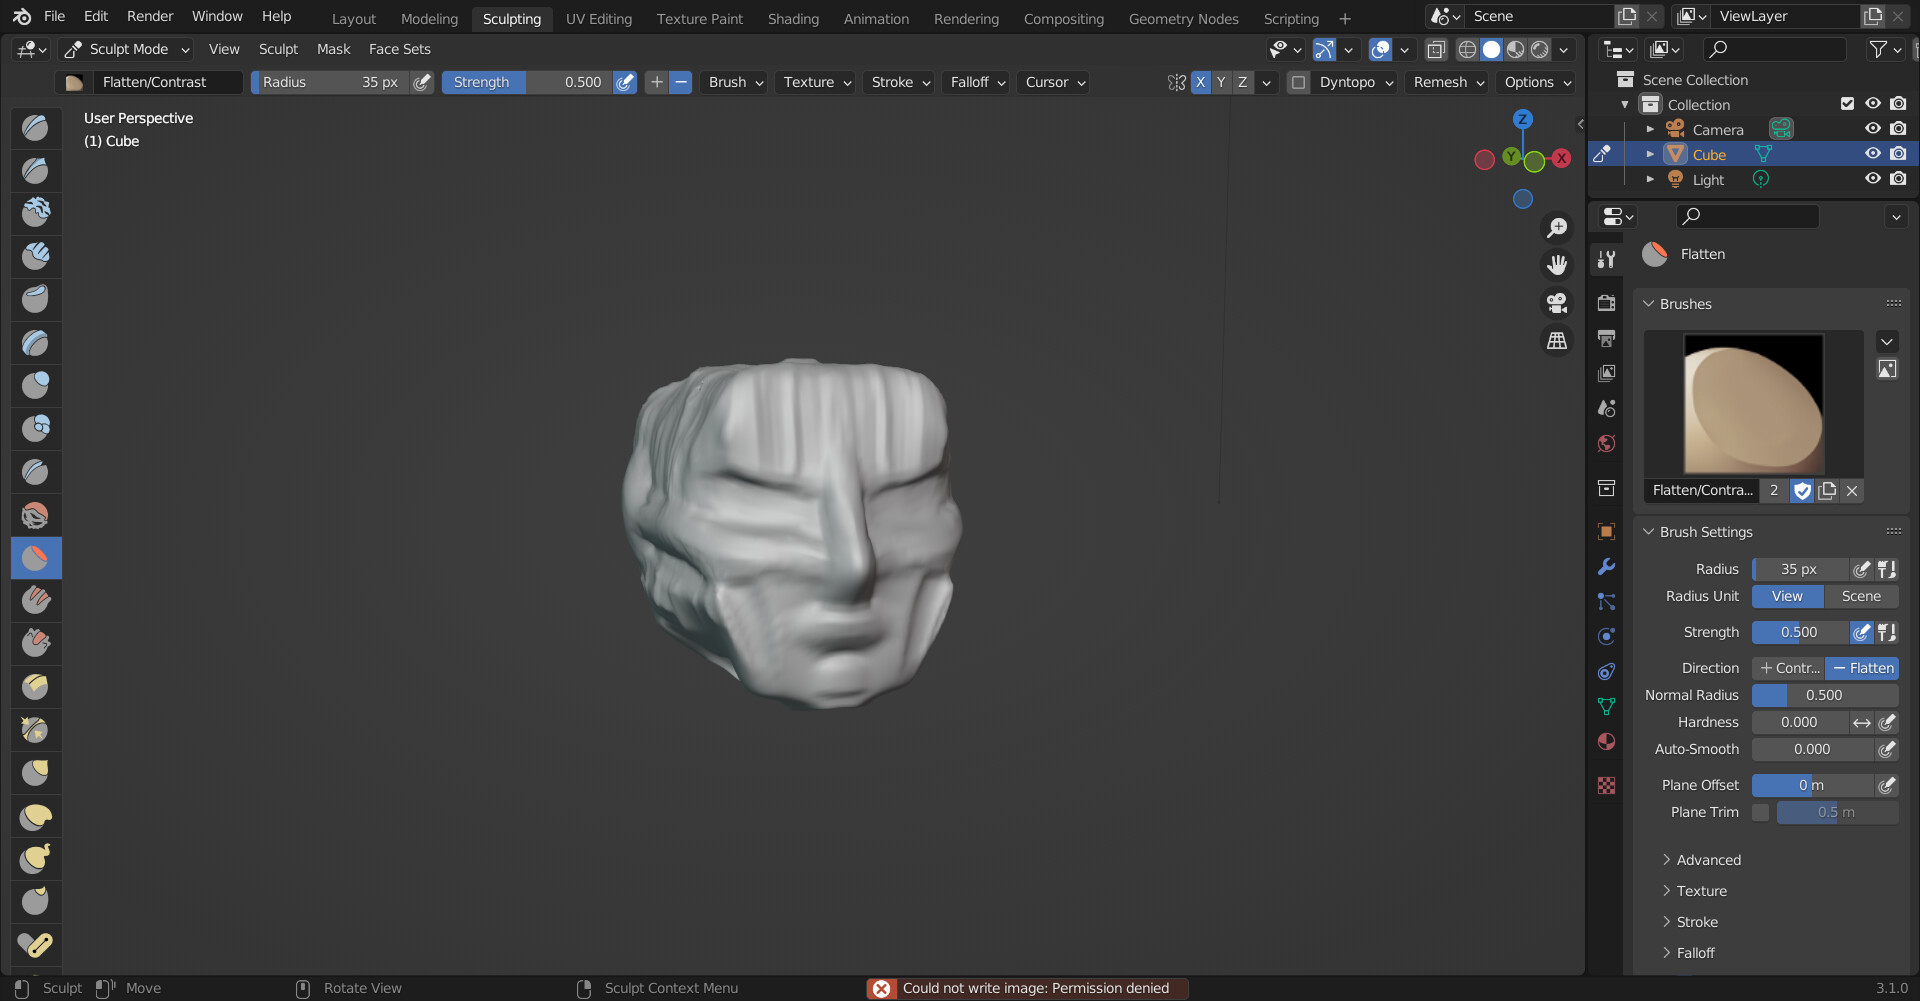Hide the Cube in the viewport
The height and width of the screenshot is (1001, 1920).
[x=1872, y=153]
